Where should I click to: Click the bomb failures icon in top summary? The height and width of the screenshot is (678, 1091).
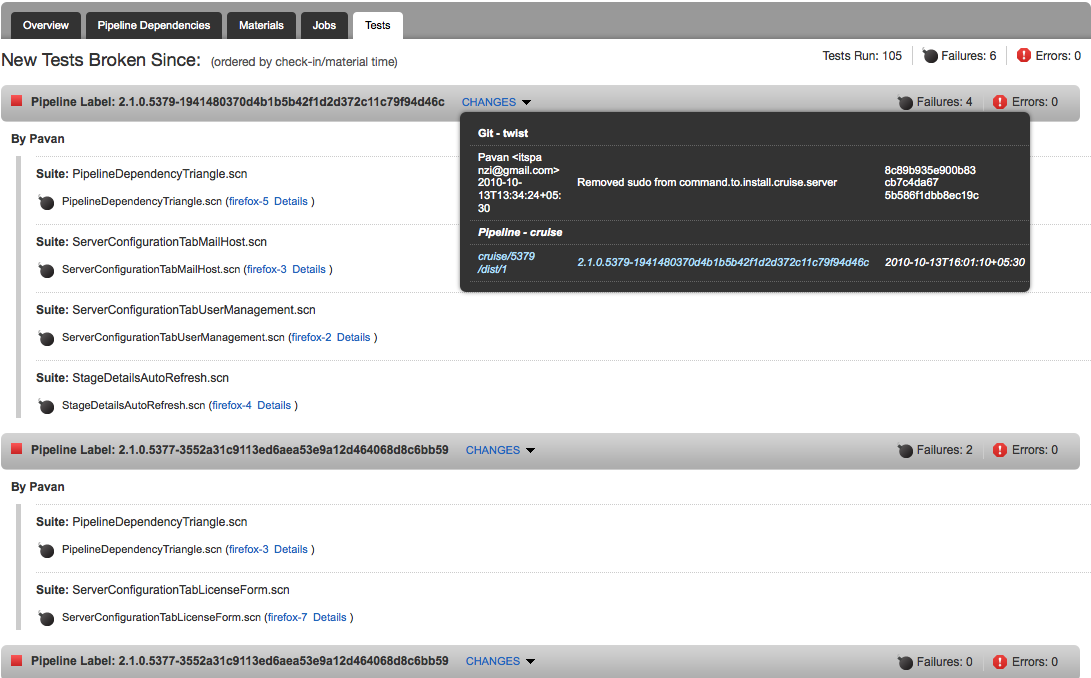[930, 56]
